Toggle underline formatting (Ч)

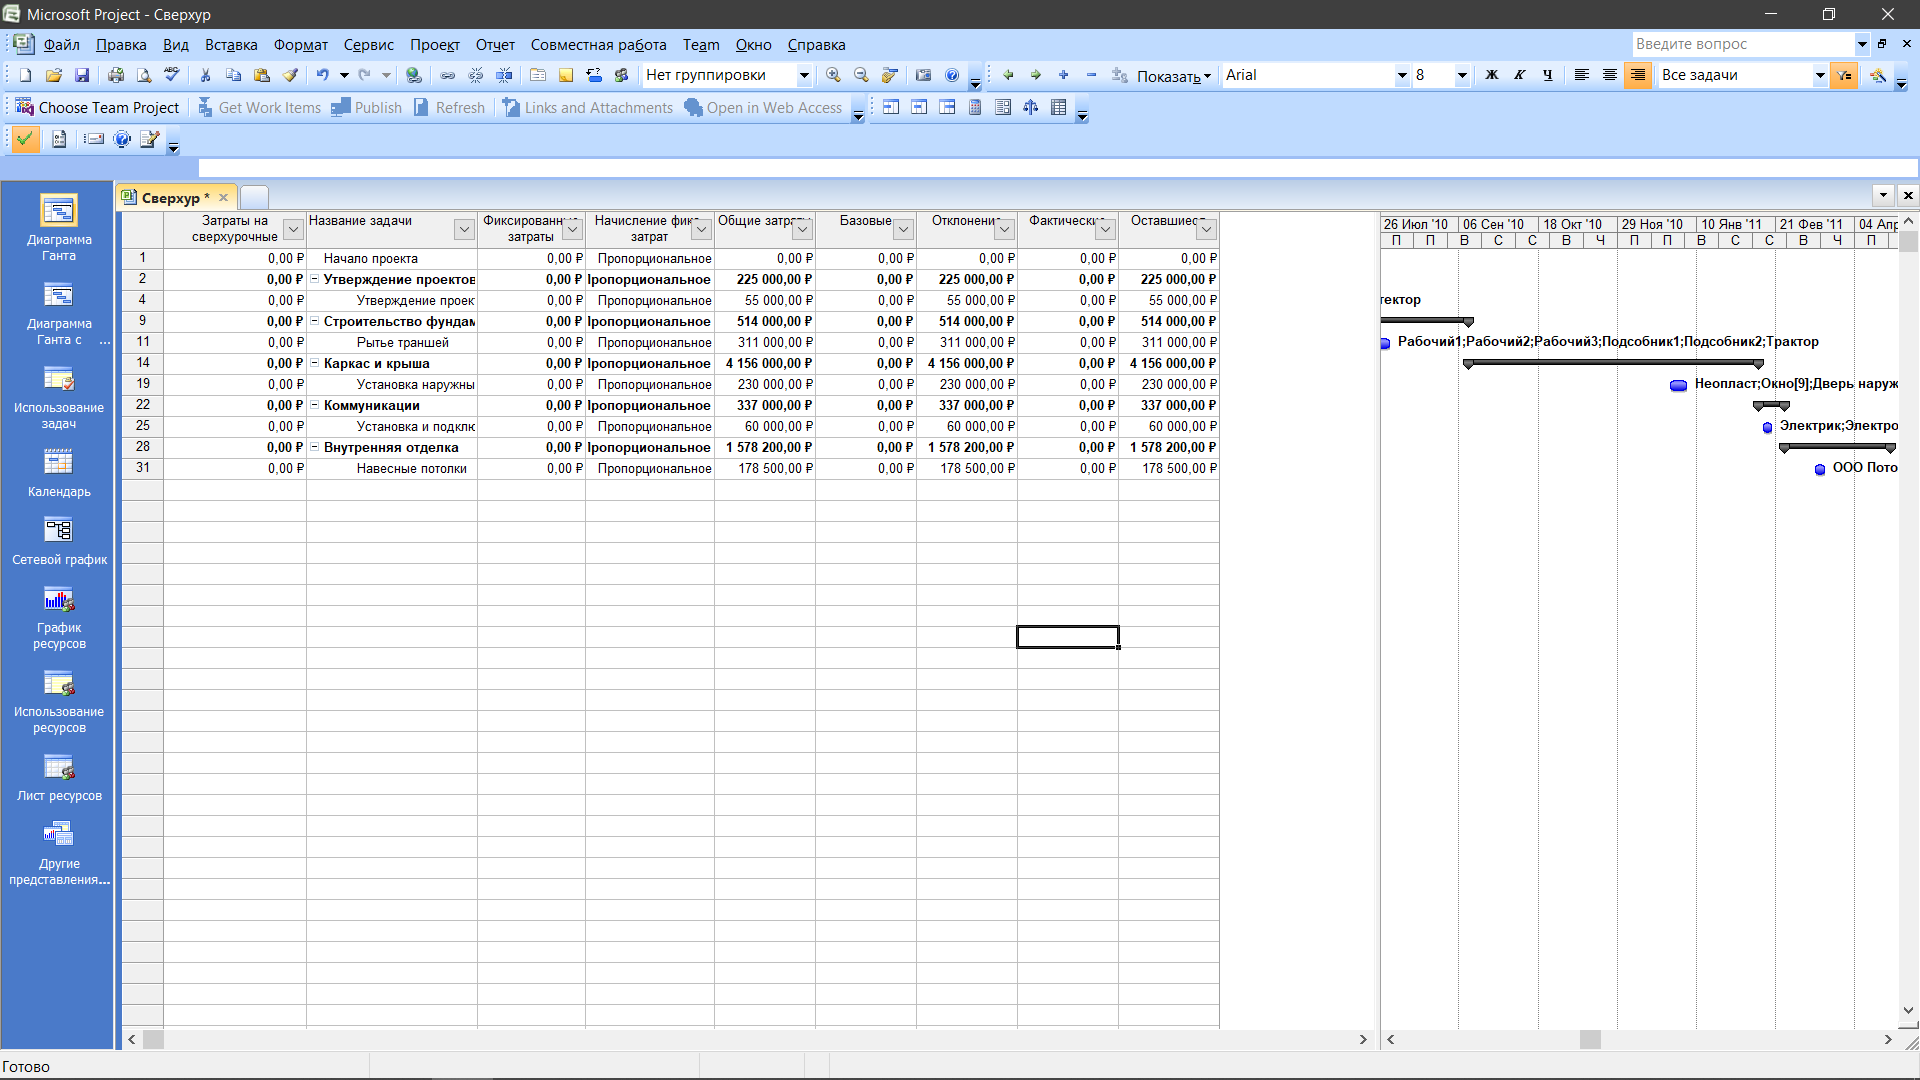[x=1548, y=75]
